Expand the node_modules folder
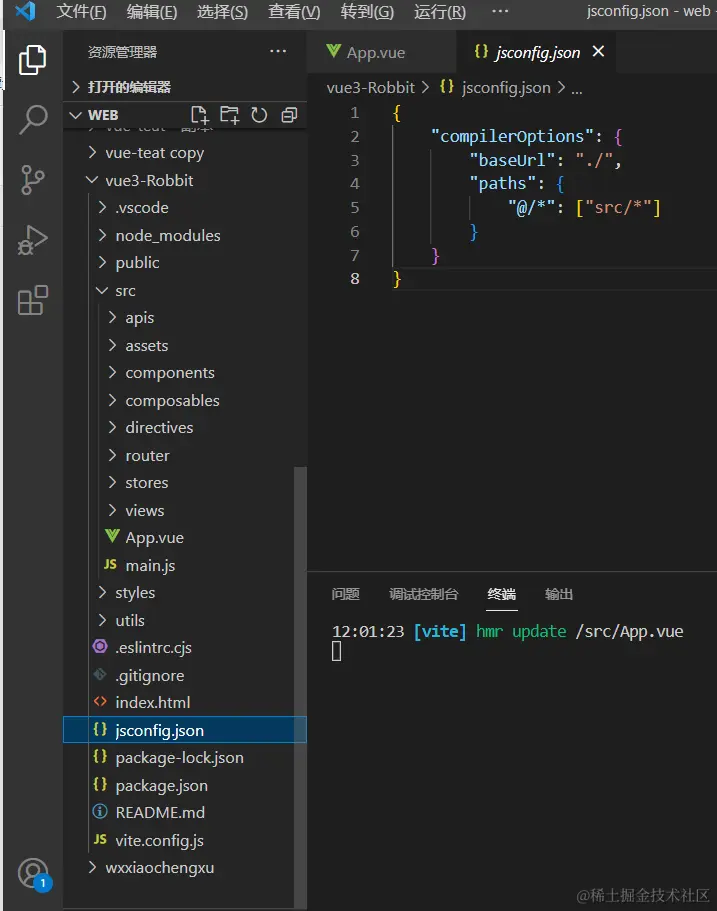This screenshot has width=717, height=911. [x=185, y=235]
